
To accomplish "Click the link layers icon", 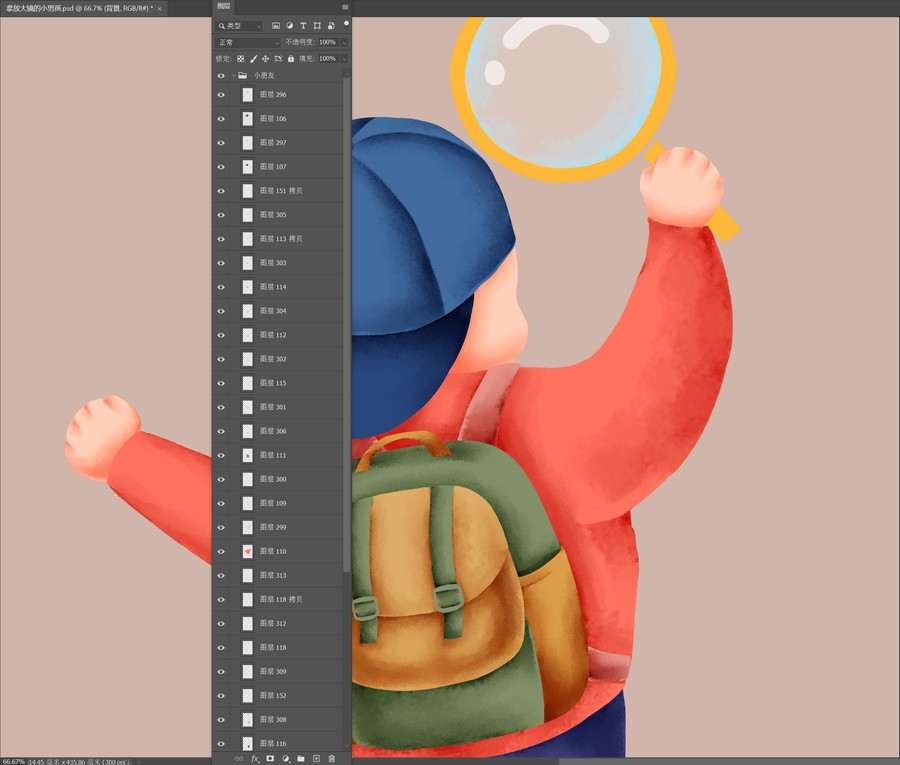I will tap(239, 759).
